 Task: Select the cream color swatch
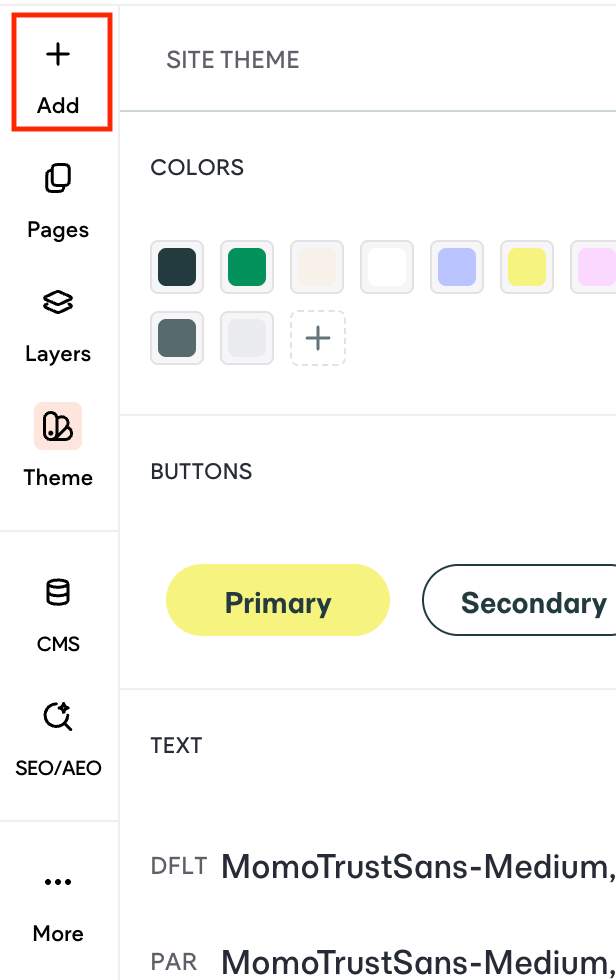(x=317, y=267)
